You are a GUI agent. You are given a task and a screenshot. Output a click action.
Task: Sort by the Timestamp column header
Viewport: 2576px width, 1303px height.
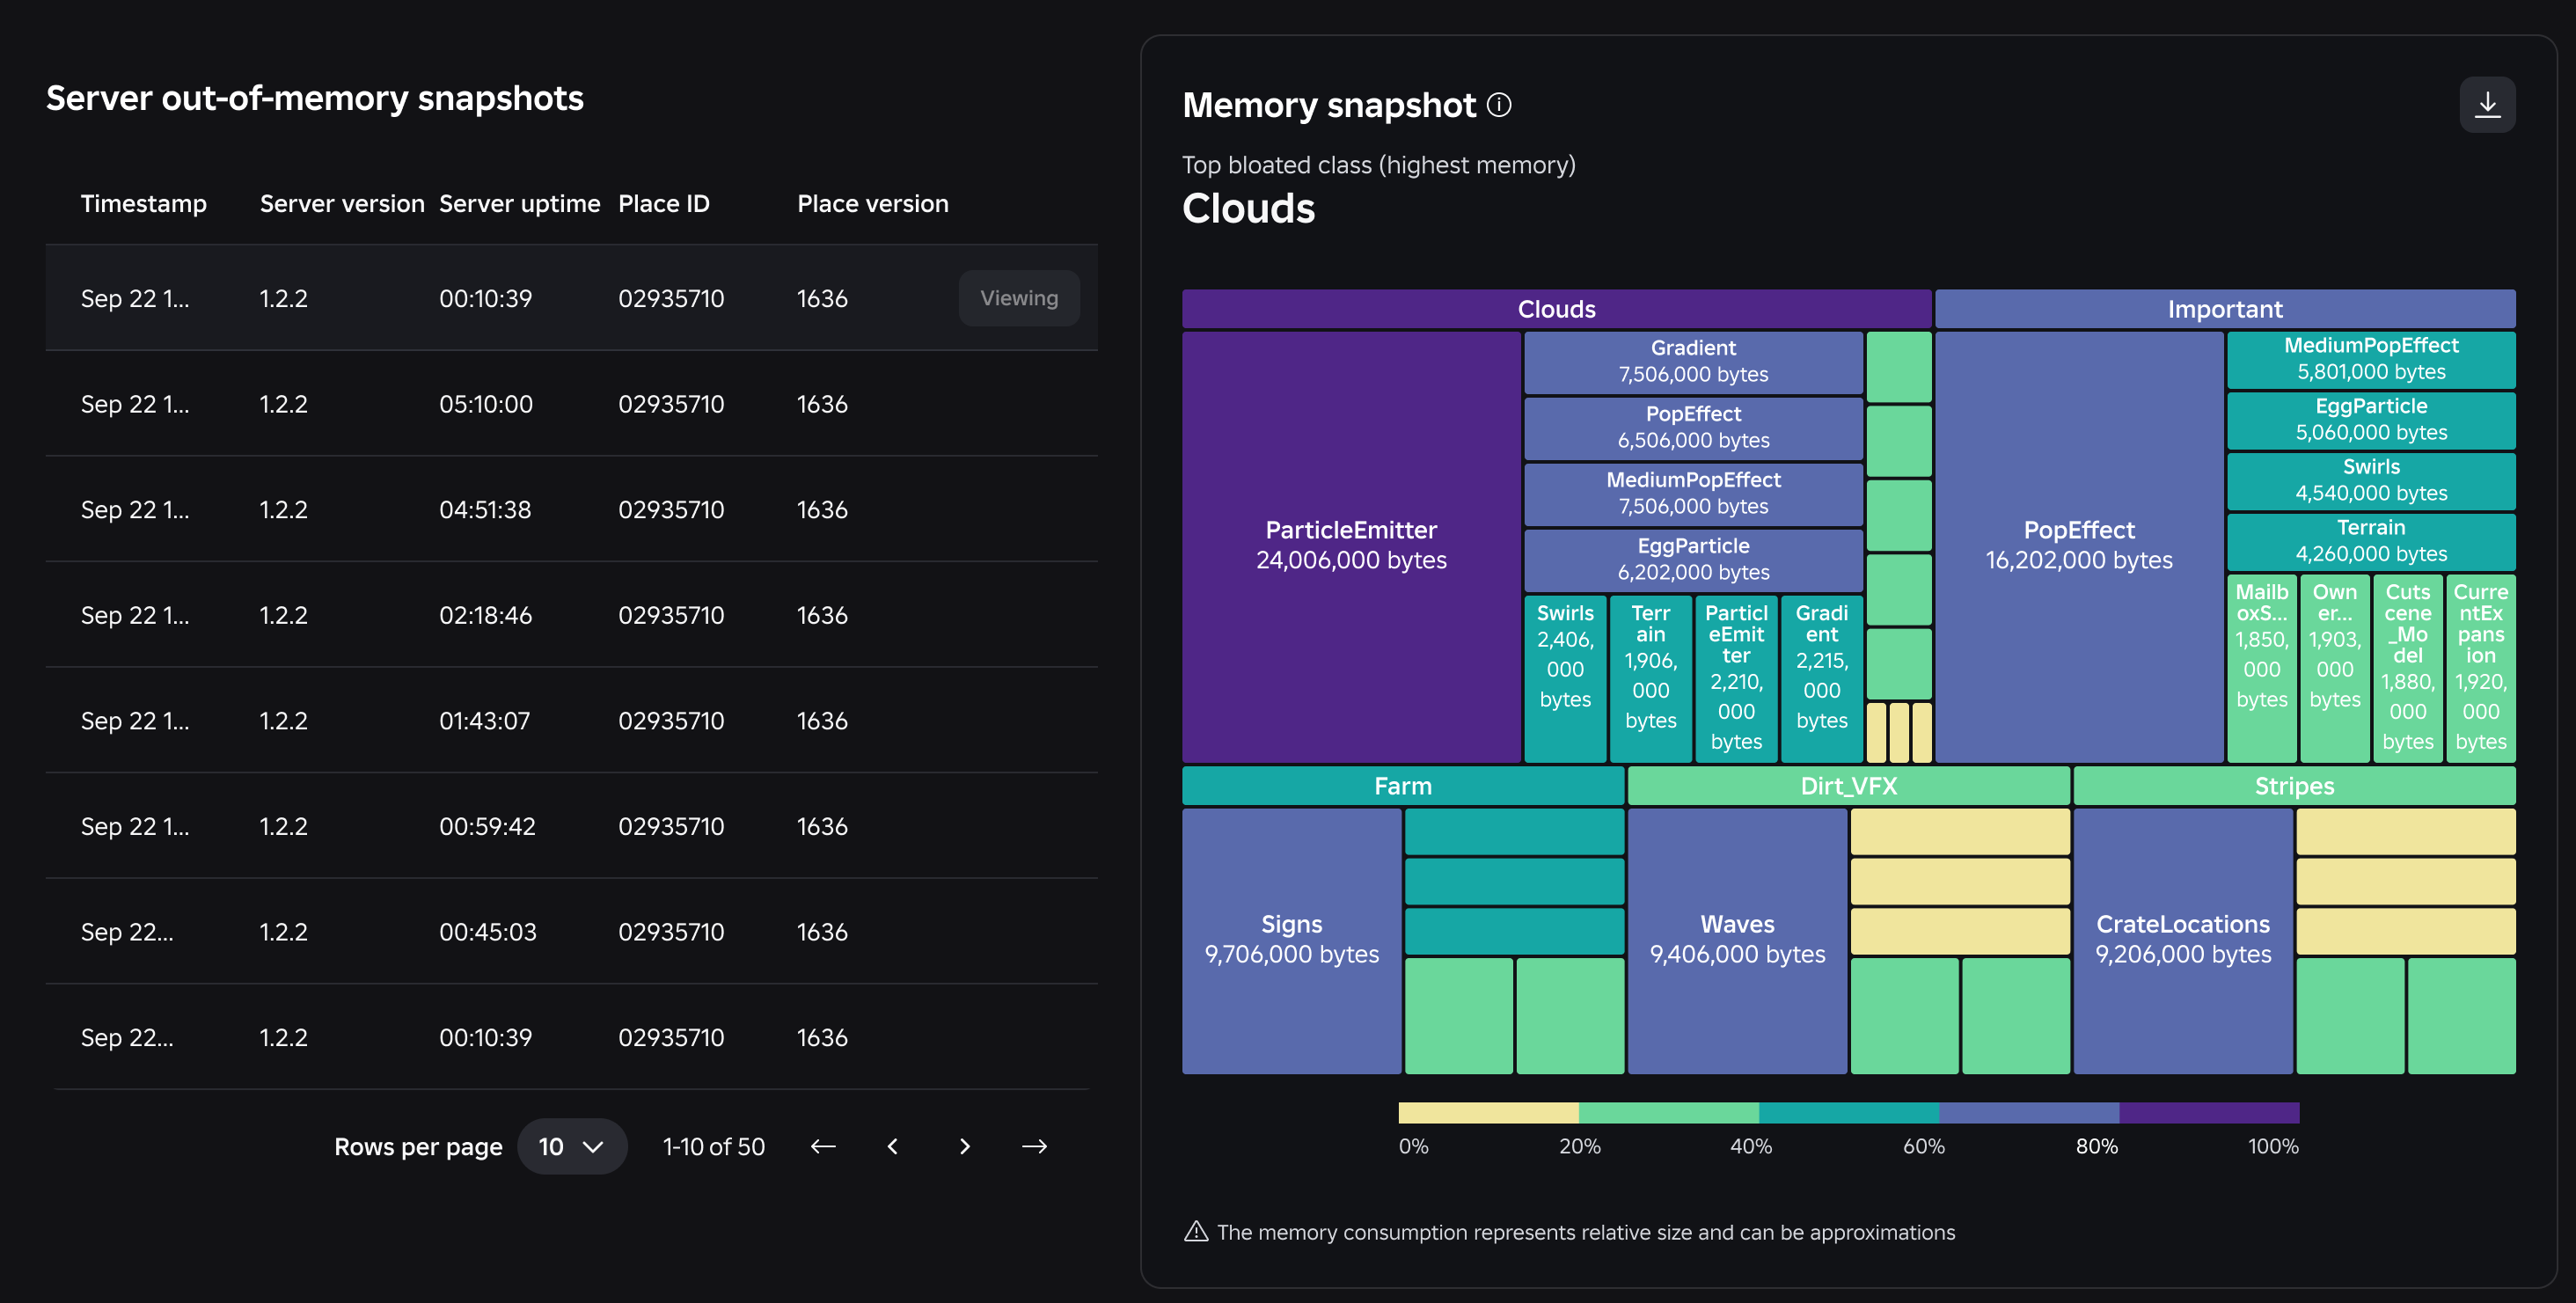point(143,204)
